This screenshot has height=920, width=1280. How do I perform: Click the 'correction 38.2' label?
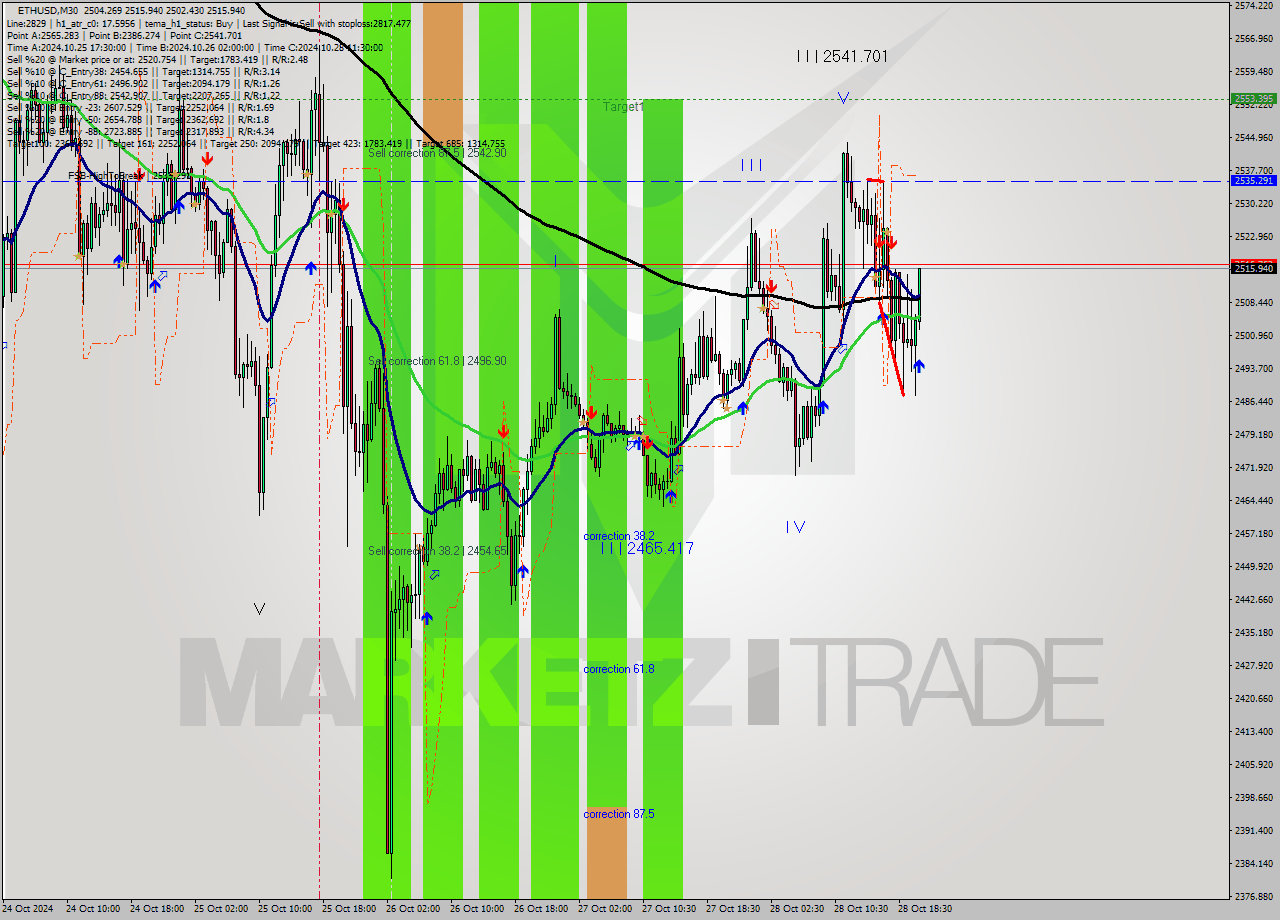click(619, 536)
